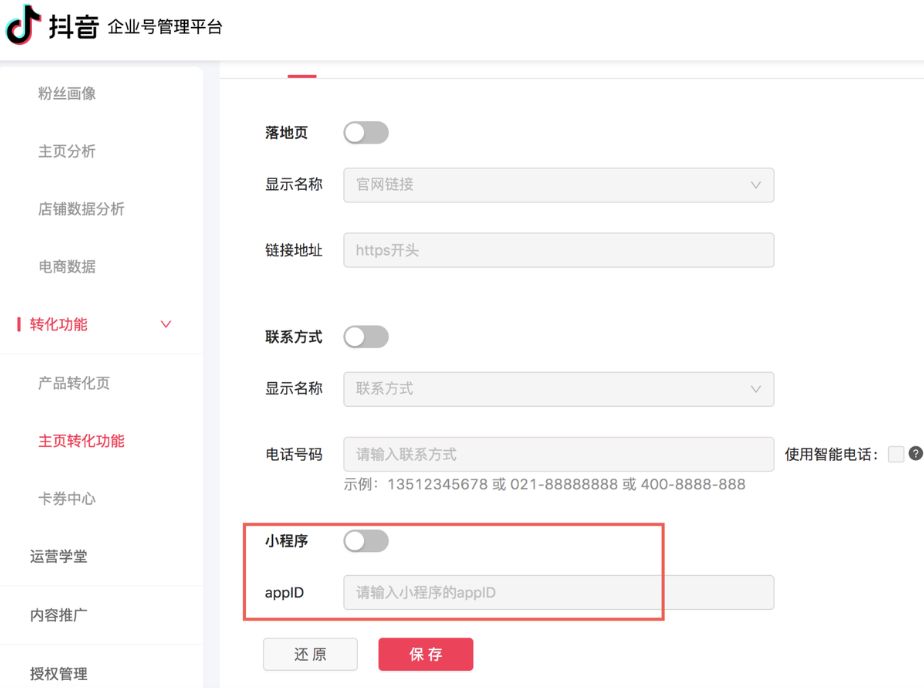Viewport: 924px width, 688px height.
Task: Open 卡券中心 from the sidebar
Action: 67,499
